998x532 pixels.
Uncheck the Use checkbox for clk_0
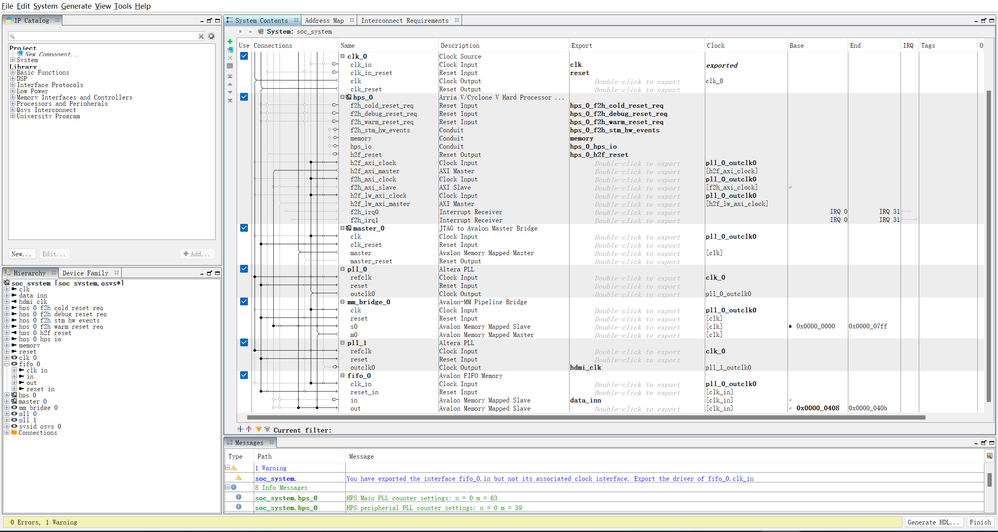[244, 56]
